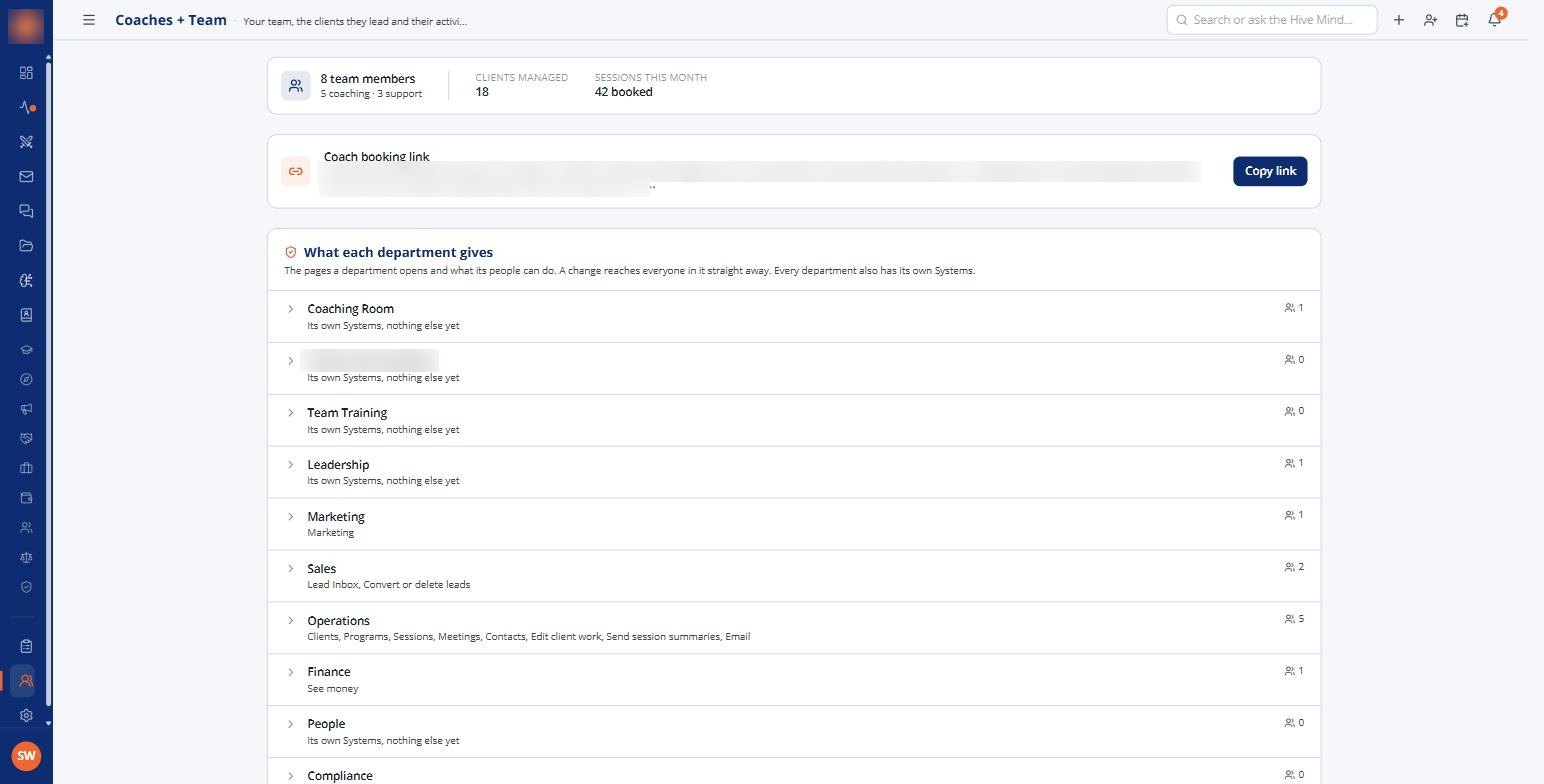The width and height of the screenshot is (1544, 784).
Task: Click the Sales member count 2
Action: (x=1294, y=567)
